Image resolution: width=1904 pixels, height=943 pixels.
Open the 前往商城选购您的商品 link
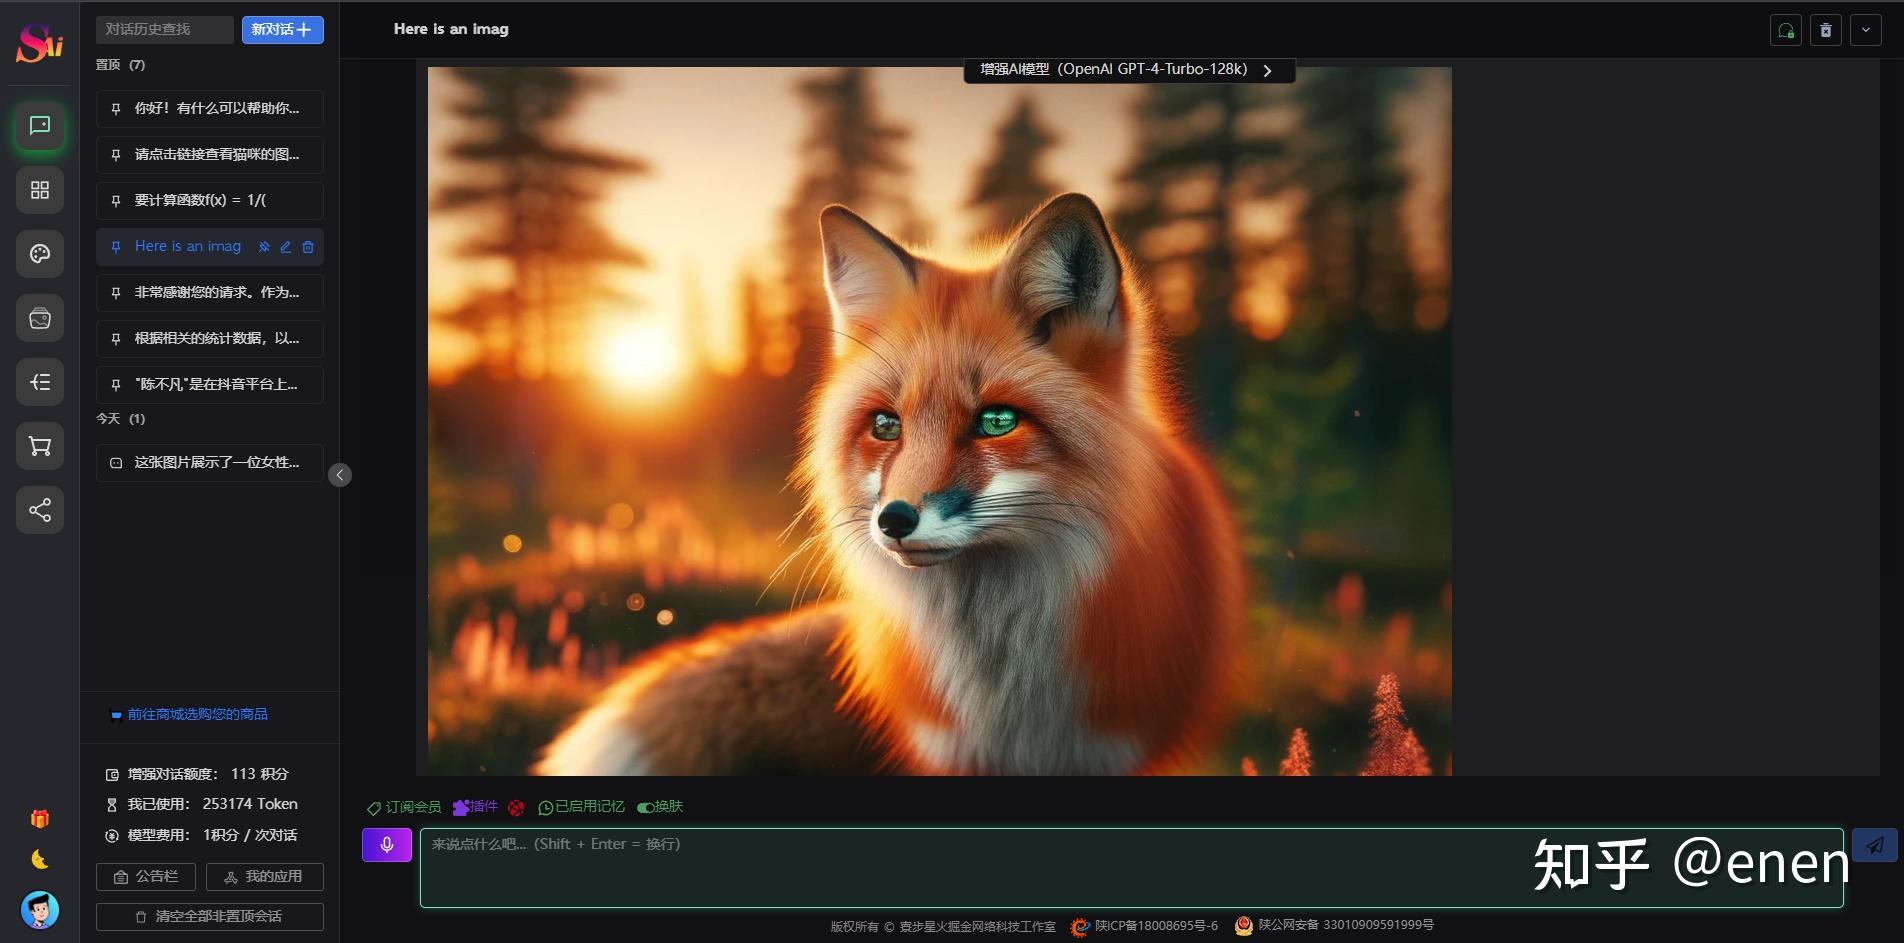click(198, 715)
